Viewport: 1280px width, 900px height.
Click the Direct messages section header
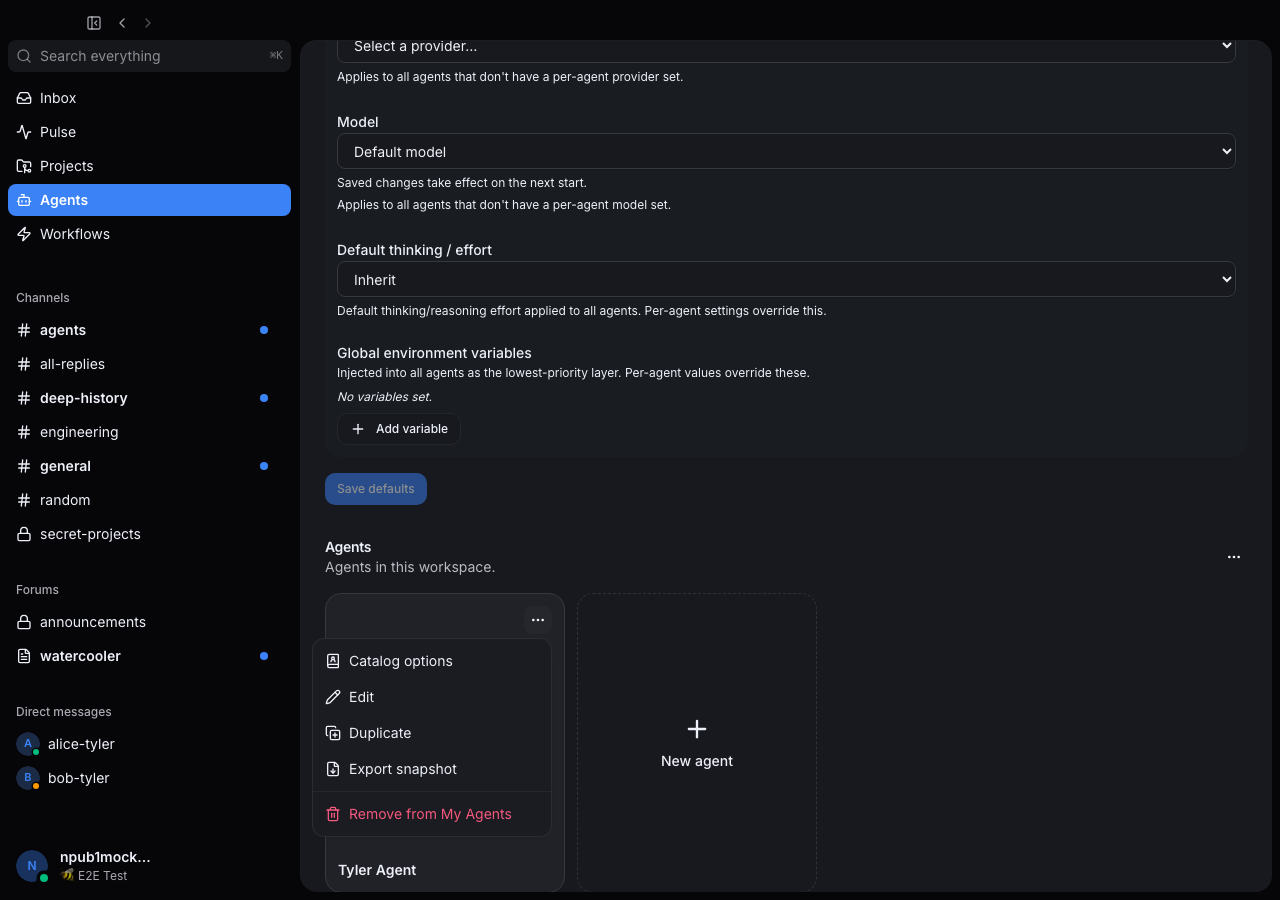tap(64, 712)
